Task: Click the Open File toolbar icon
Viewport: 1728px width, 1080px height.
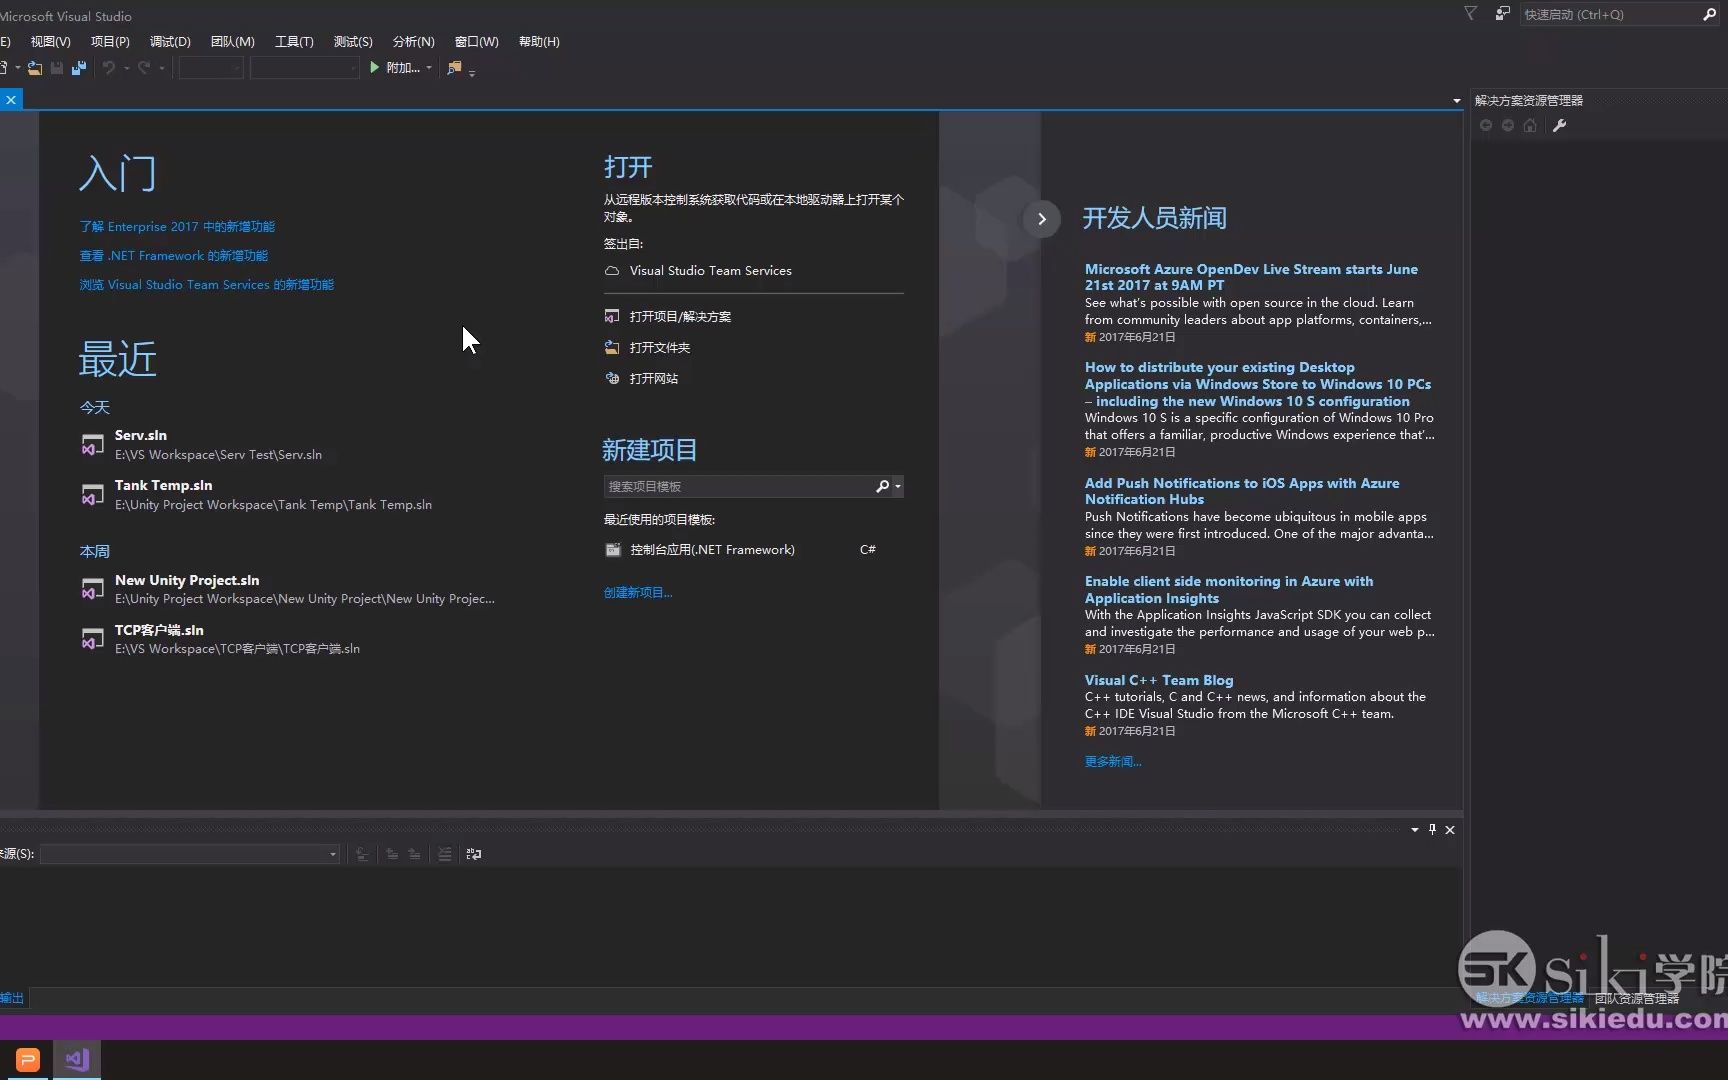Action: 35,68
